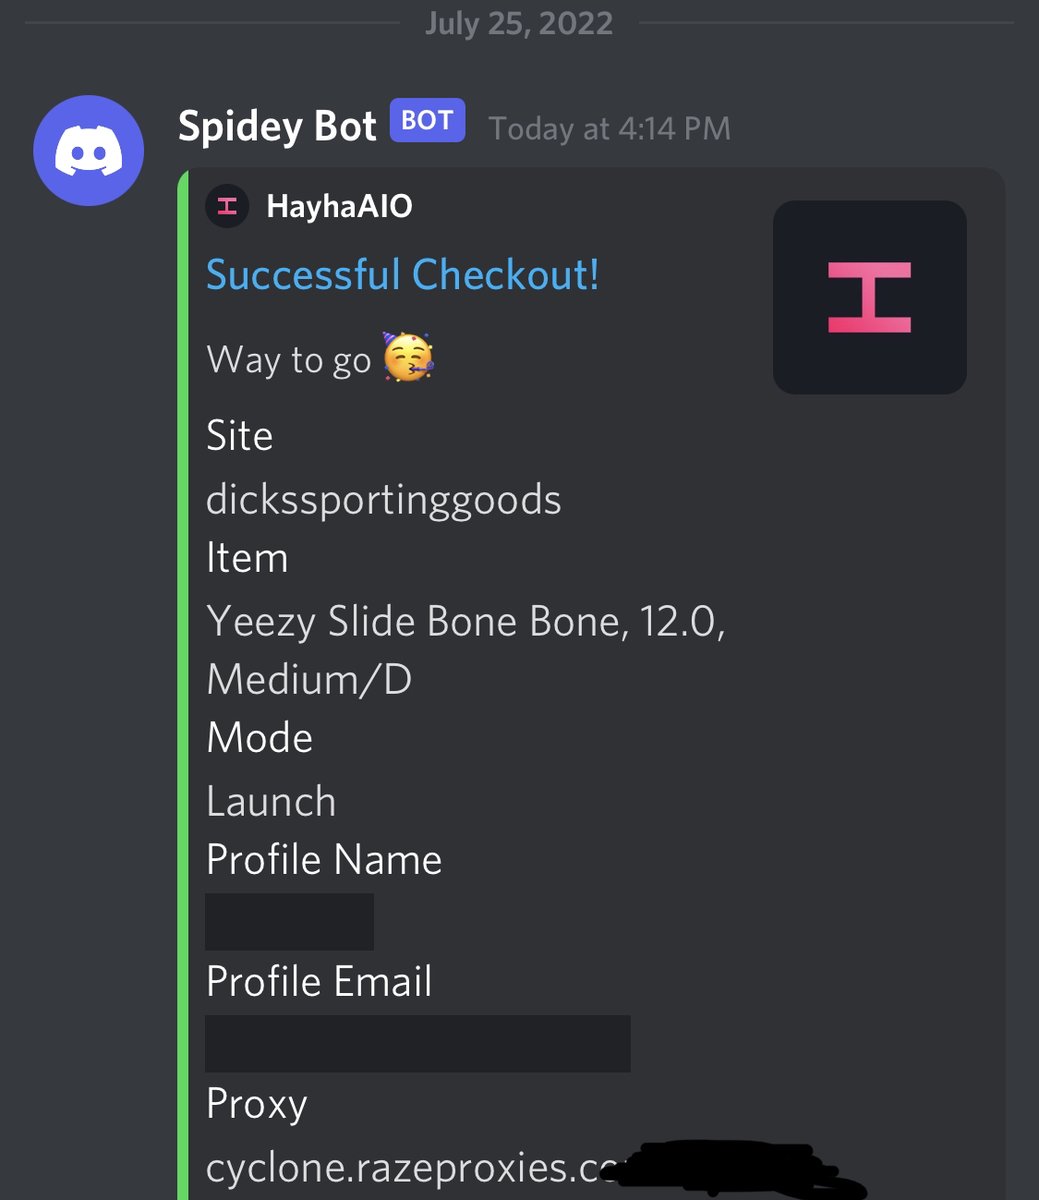
Task: Click the party face emoji
Action: [x=408, y=358]
